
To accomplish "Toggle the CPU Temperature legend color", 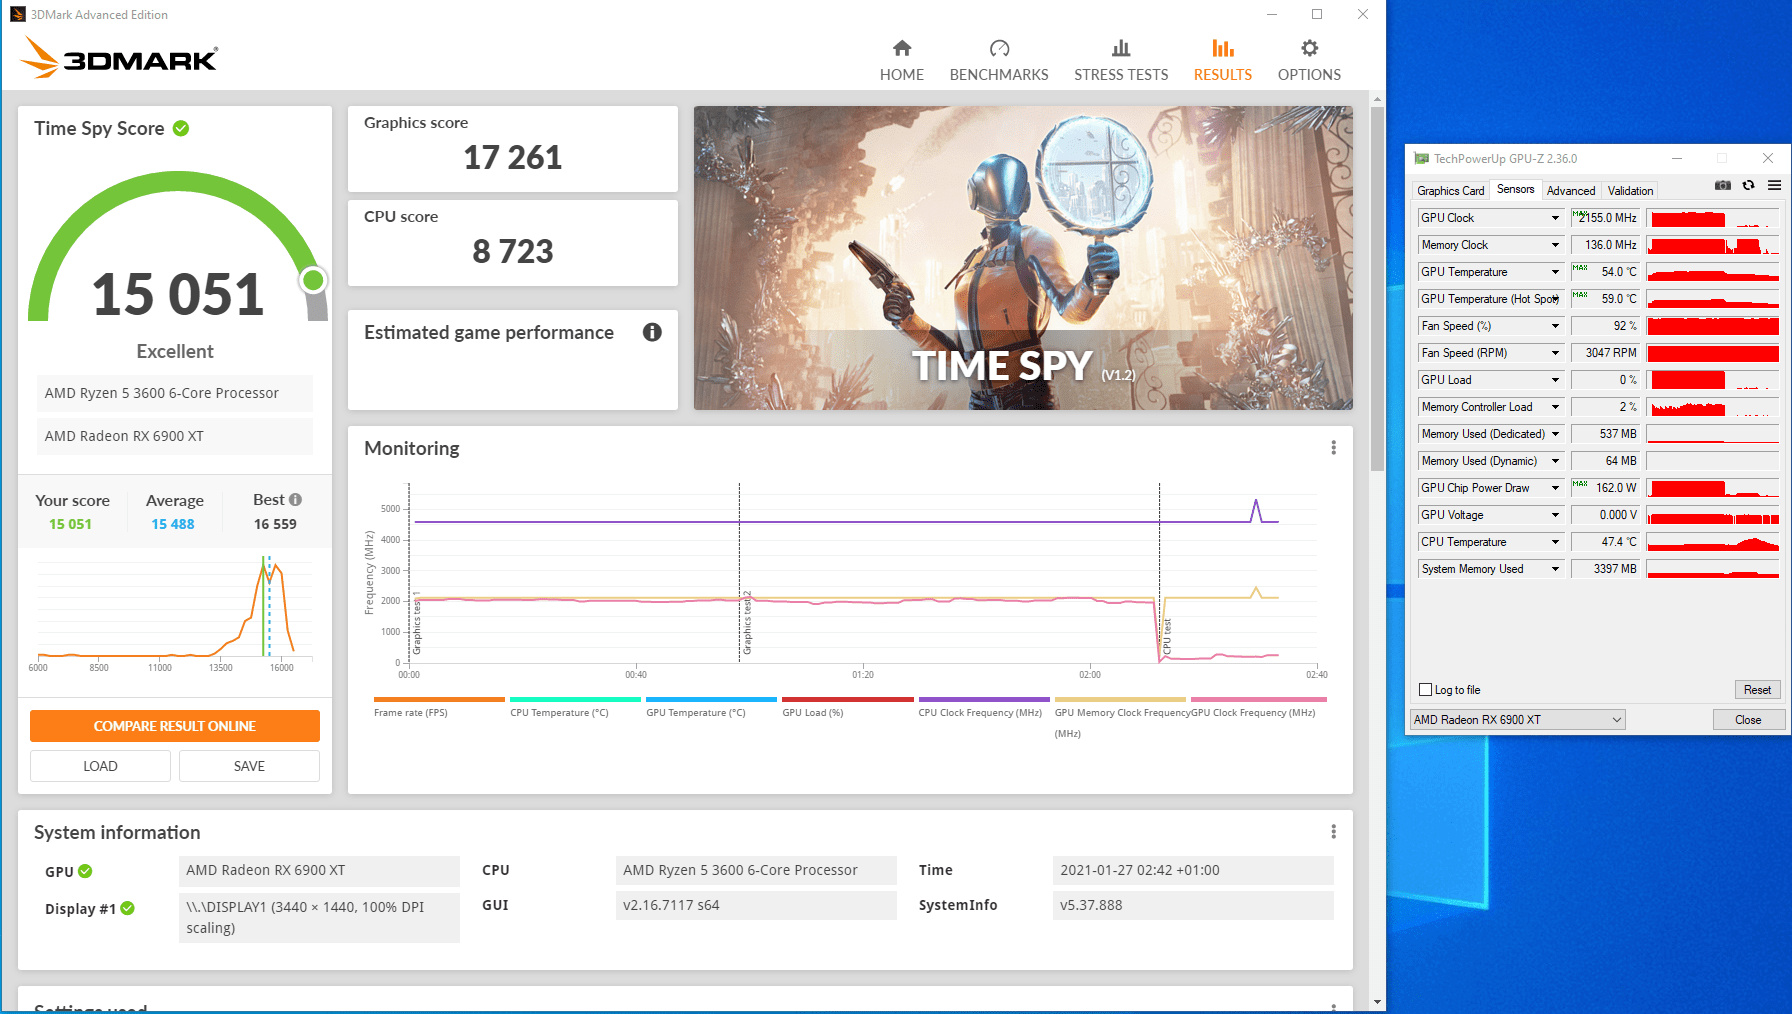I will coord(575,700).
